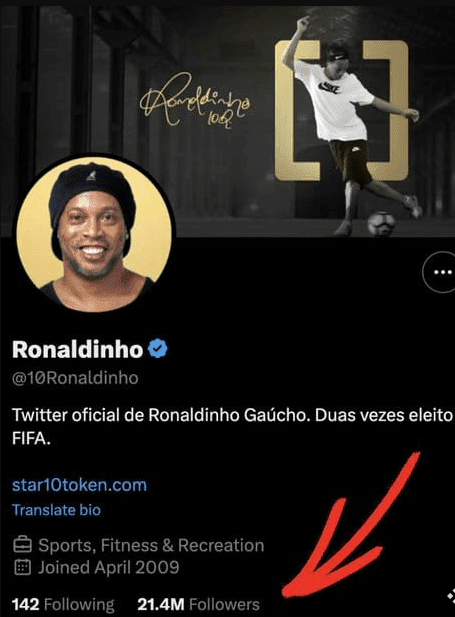Visit the star10token.com link
This screenshot has height=617, width=455.
pyautogui.click(x=79, y=485)
